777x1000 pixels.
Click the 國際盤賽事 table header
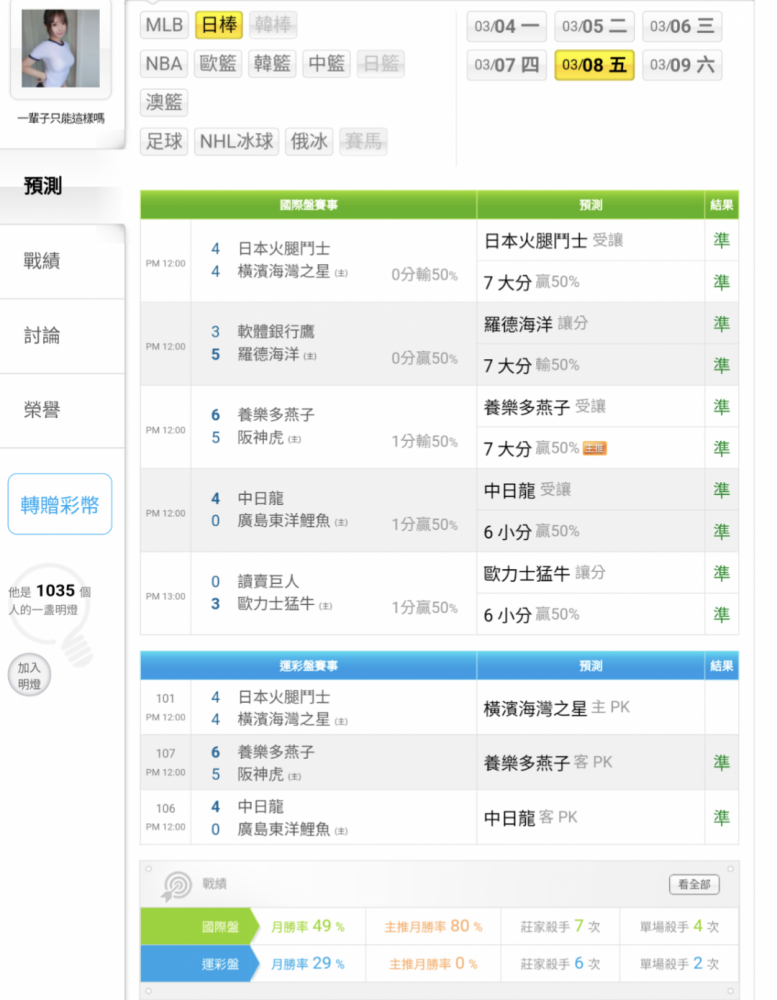point(308,205)
